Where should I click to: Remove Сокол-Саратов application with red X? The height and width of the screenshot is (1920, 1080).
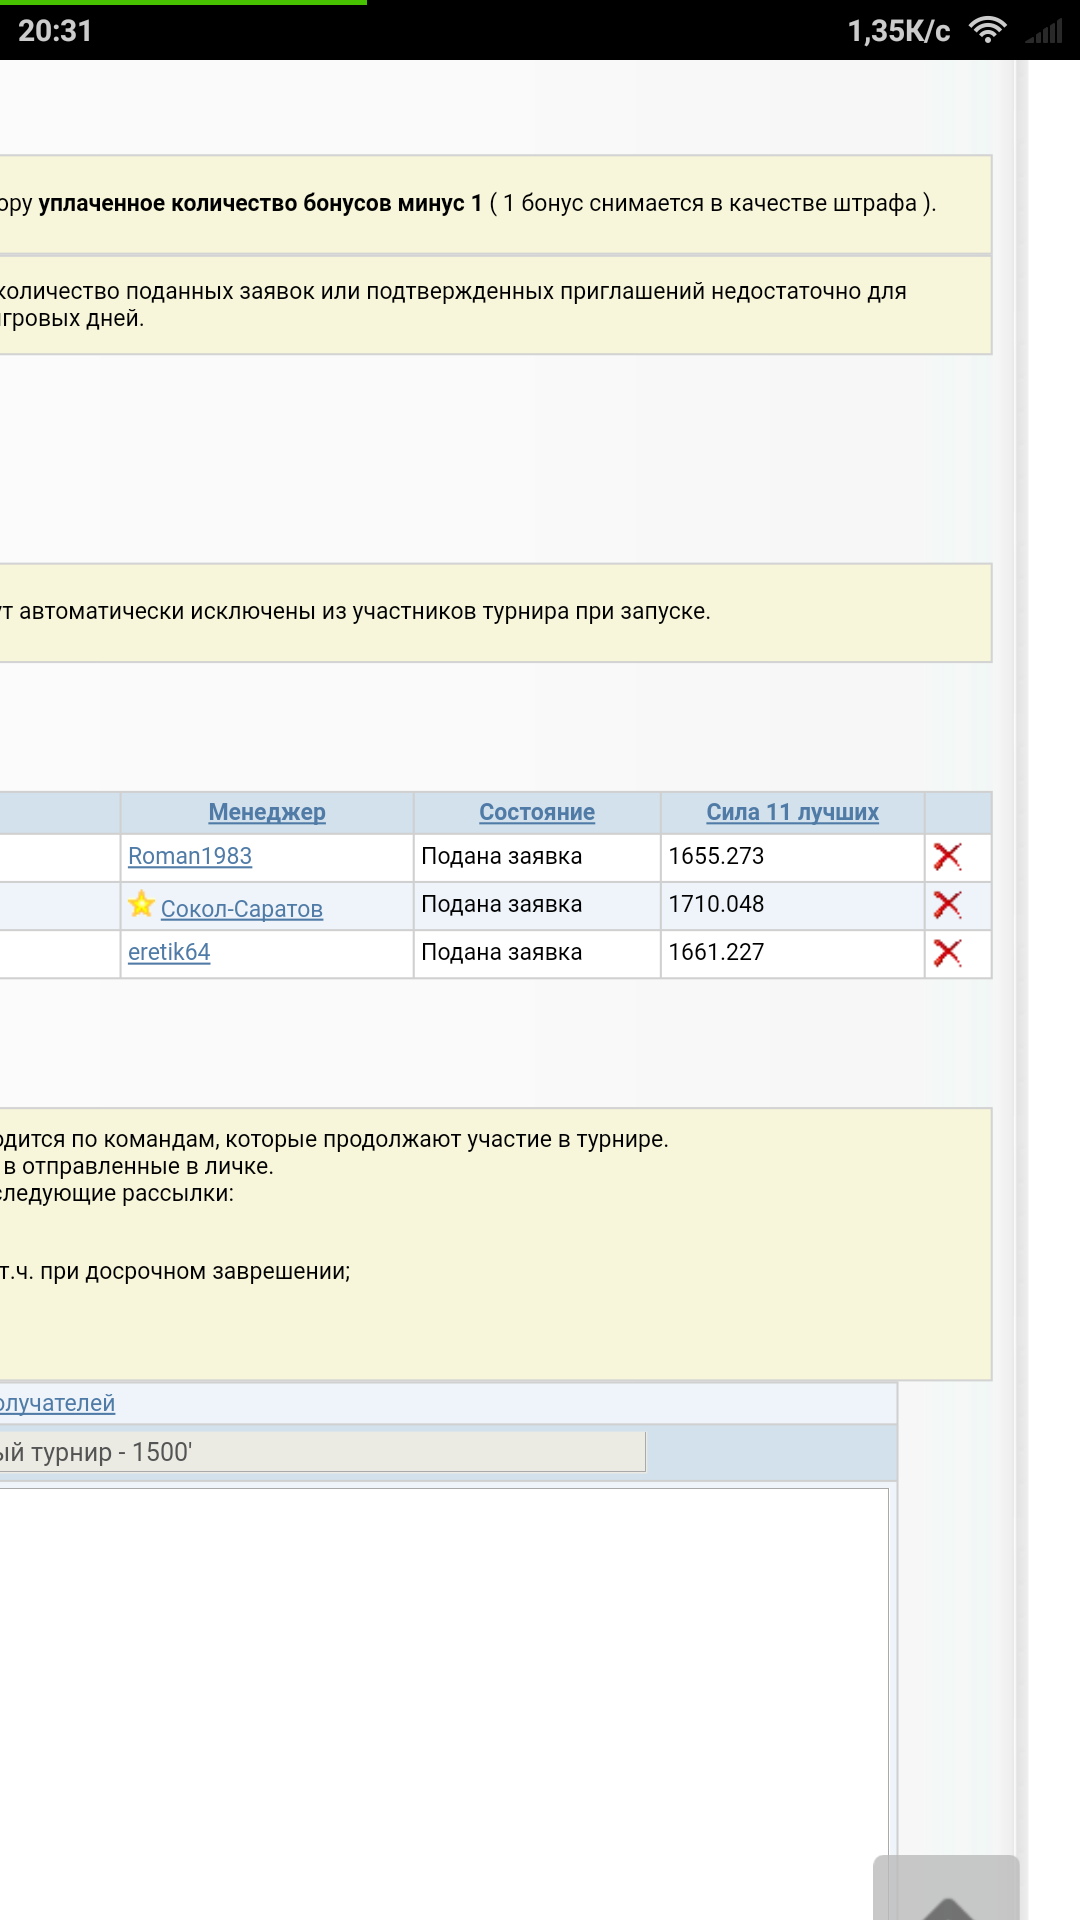point(947,905)
